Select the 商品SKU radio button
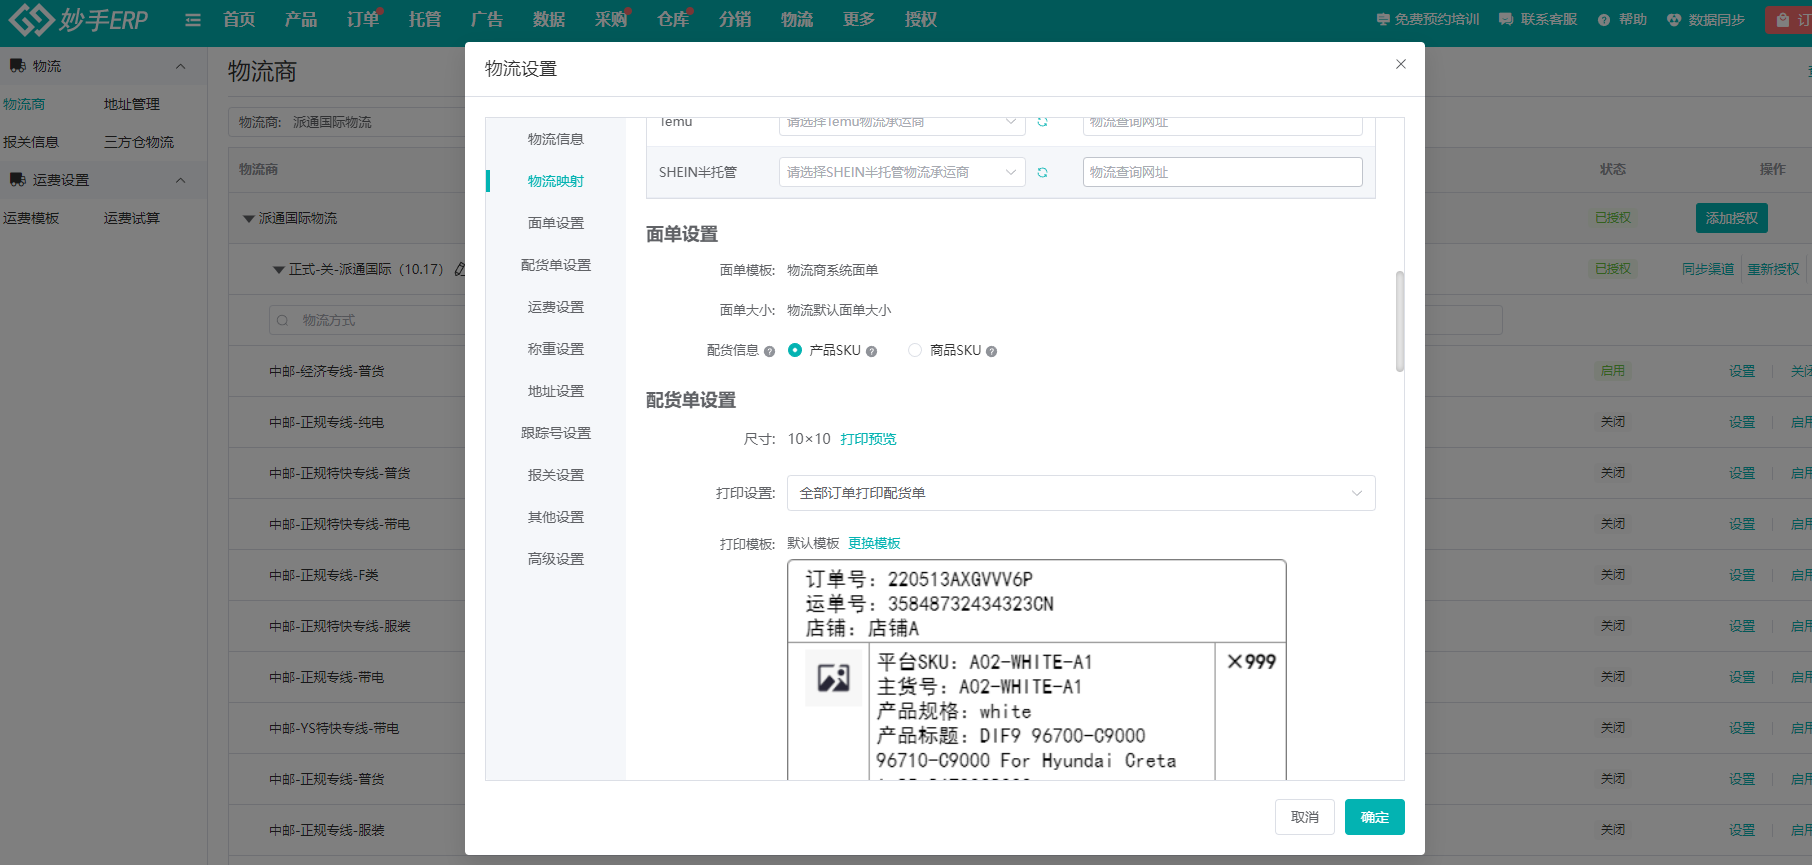Viewport: 1812px width, 865px height. coord(915,350)
